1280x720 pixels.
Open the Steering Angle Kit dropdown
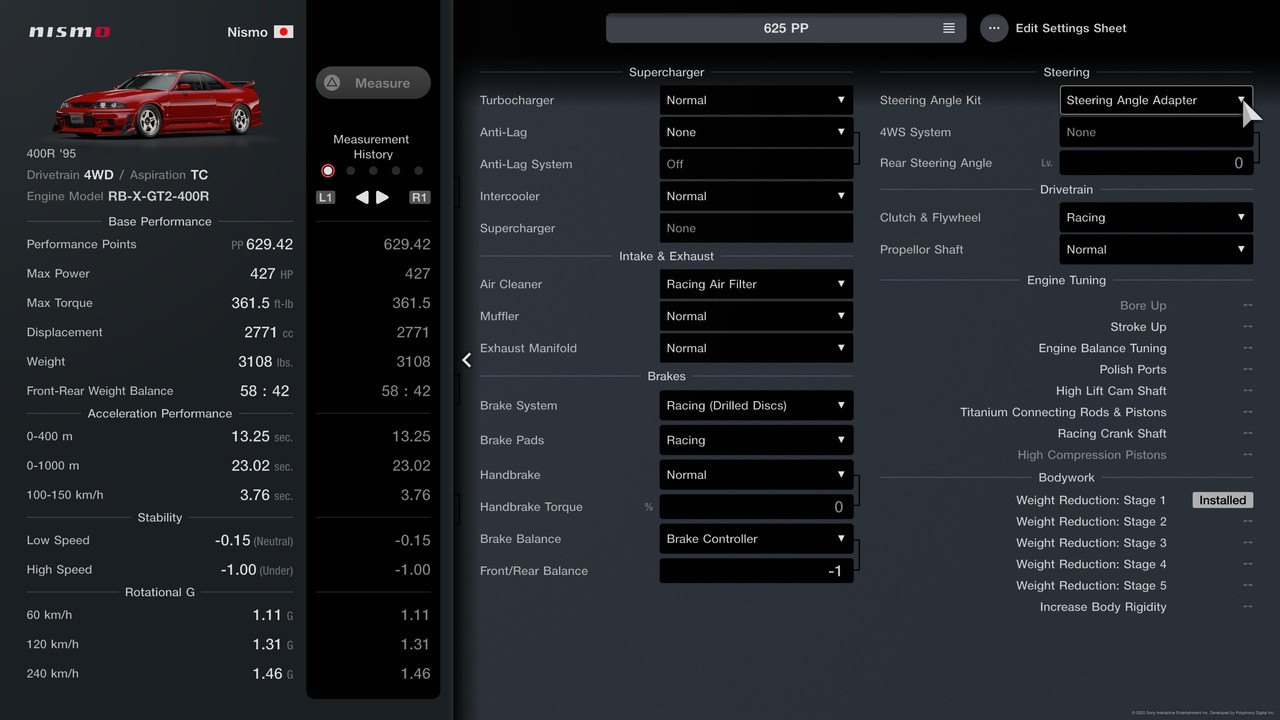coord(1156,100)
